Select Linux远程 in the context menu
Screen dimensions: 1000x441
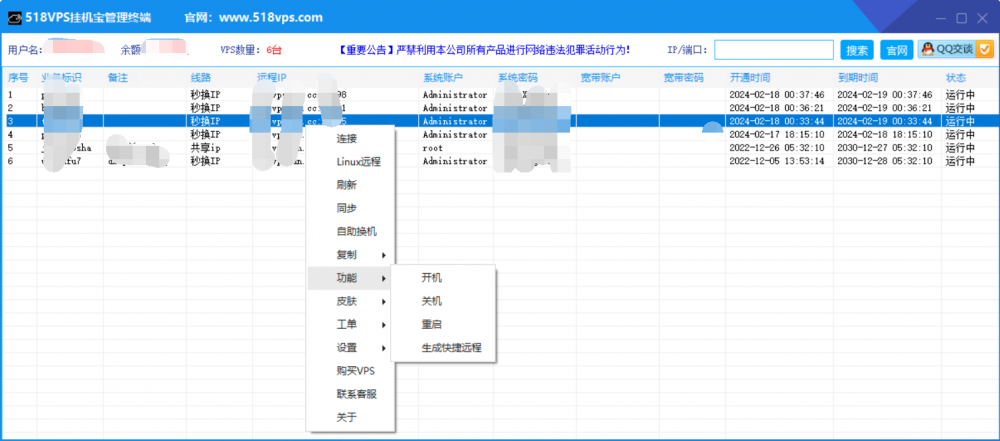pos(351,161)
